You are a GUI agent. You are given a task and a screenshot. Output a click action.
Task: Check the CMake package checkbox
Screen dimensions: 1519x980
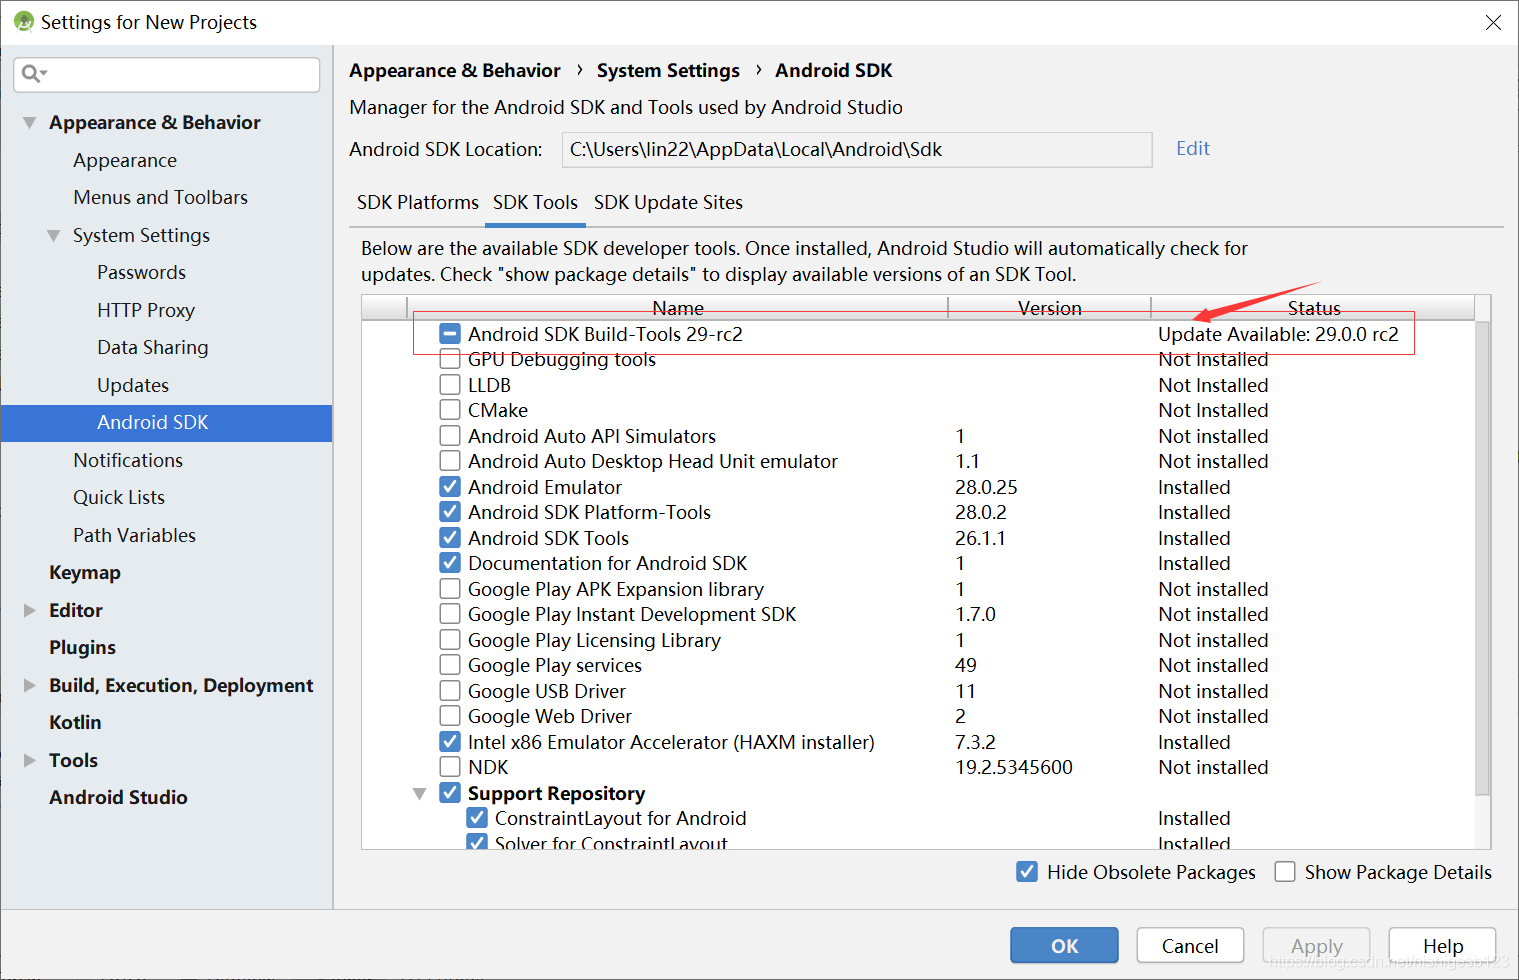450,410
